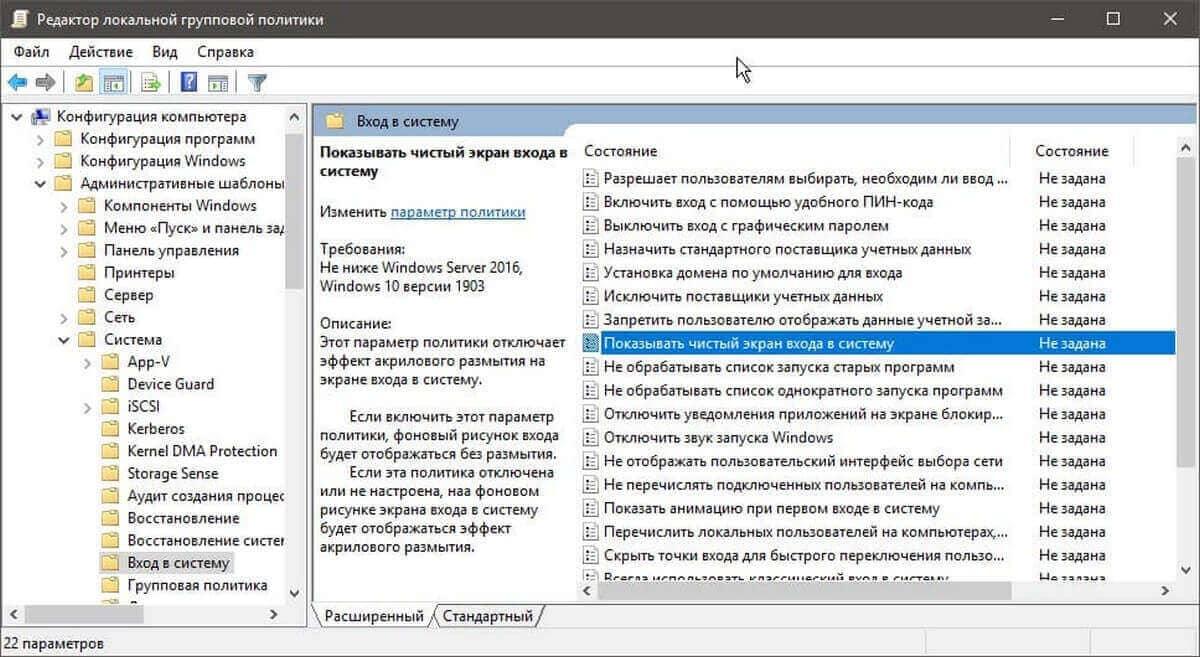Select 'Групповая политика' tree item

(197, 585)
